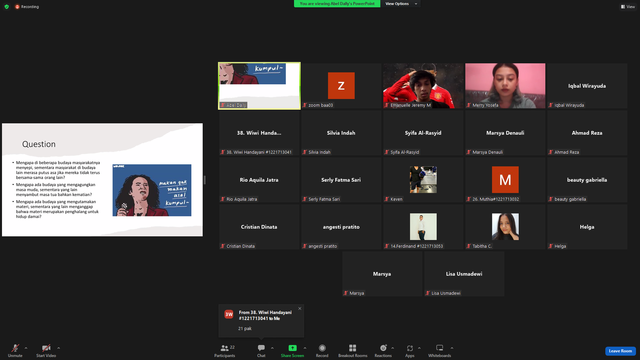The image size is (640, 360).
Task: Select beauty gabriella participant tile
Action: point(587,180)
